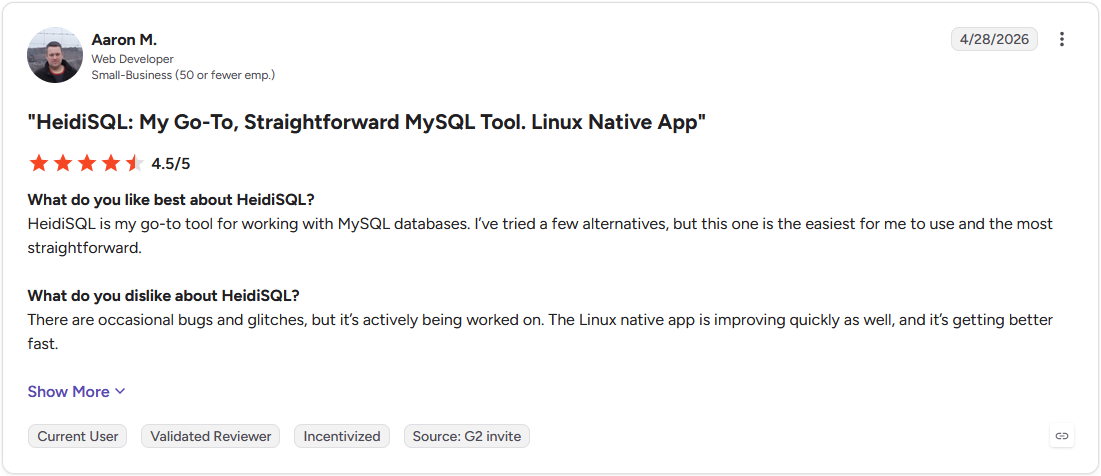
Task: Click the Source: G2 invite tag
Action: tap(467, 436)
